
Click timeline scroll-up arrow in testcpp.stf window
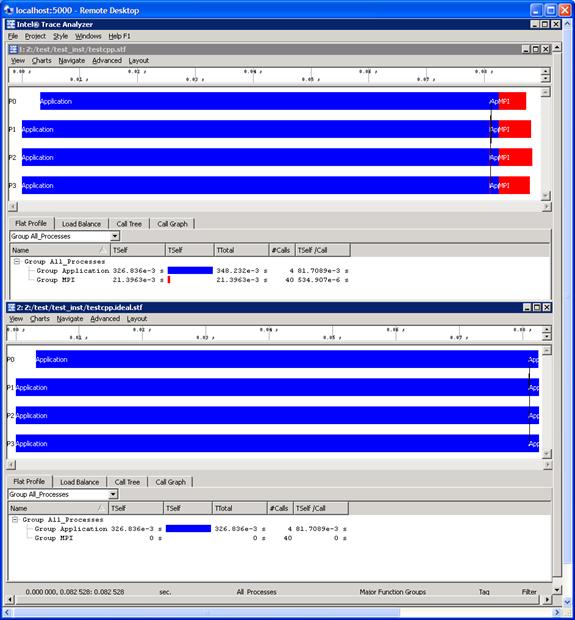546,92
